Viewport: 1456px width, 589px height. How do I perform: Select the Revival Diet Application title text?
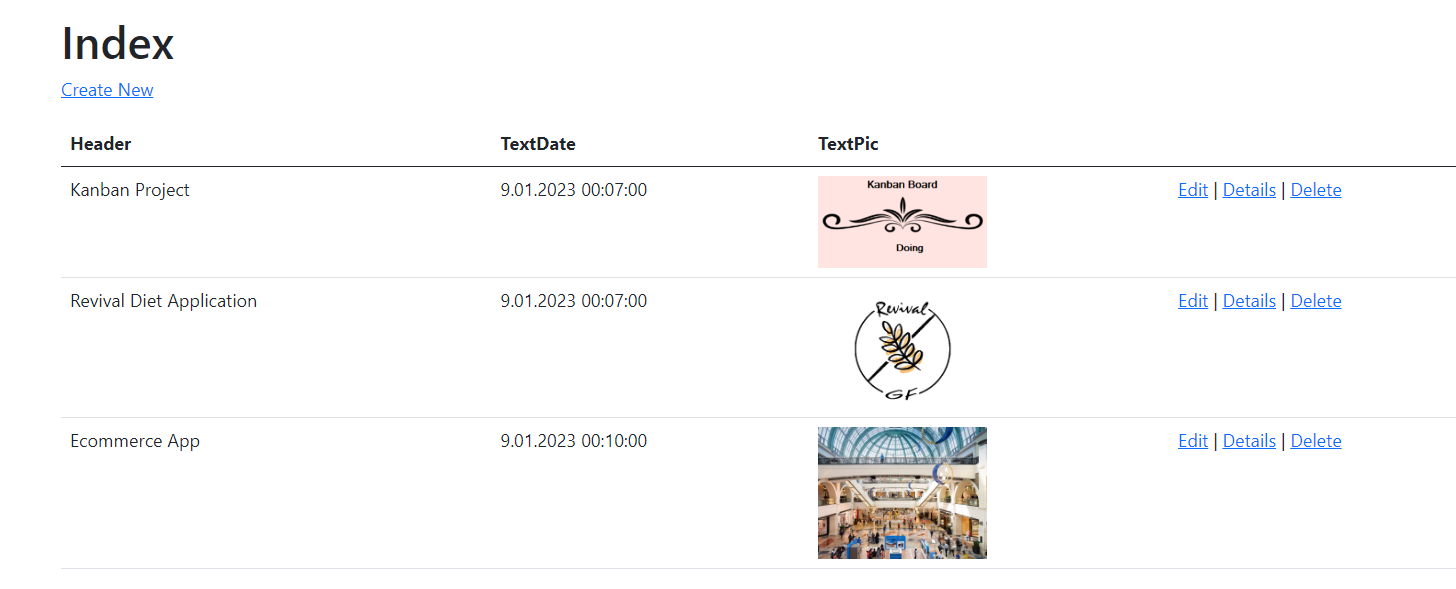point(164,301)
